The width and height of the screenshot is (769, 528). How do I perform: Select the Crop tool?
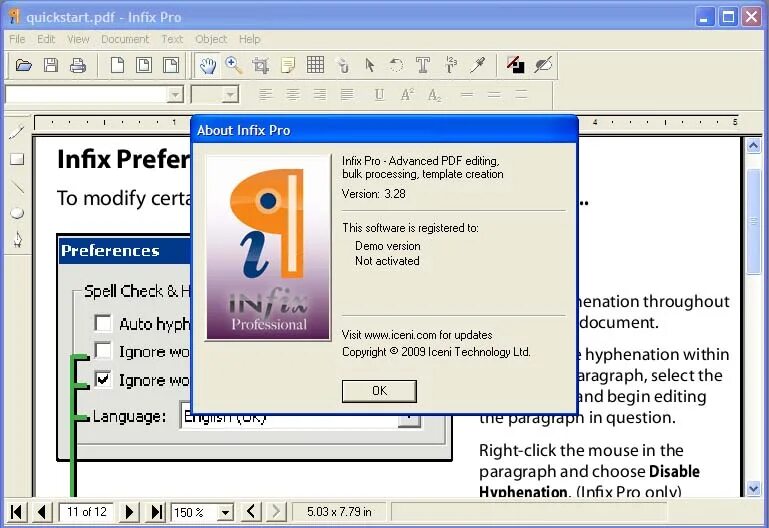[x=260, y=65]
